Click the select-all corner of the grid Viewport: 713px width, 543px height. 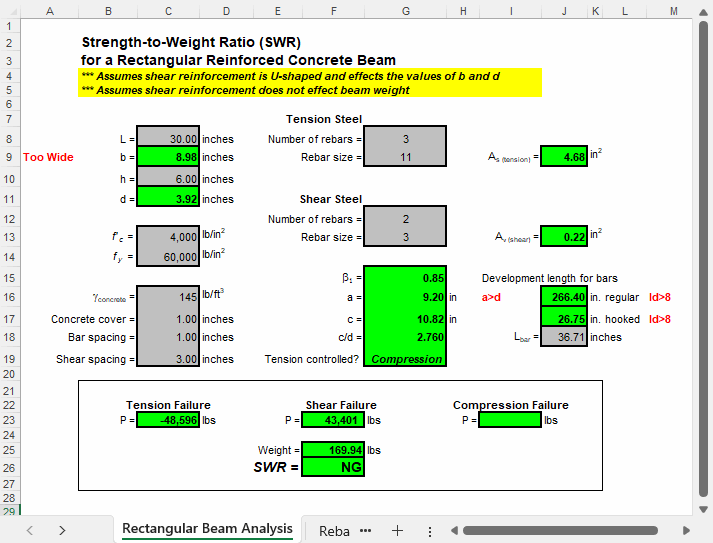[7, 10]
